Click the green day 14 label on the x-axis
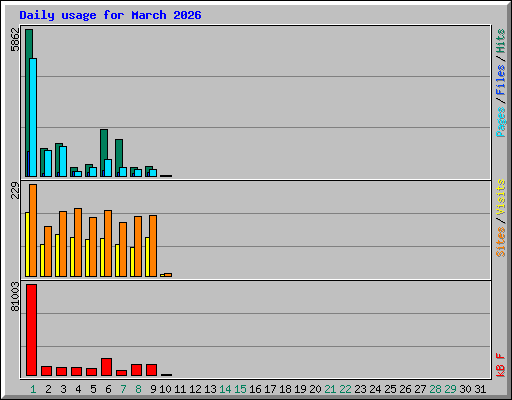The image size is (512, 400). coord(225,389)
